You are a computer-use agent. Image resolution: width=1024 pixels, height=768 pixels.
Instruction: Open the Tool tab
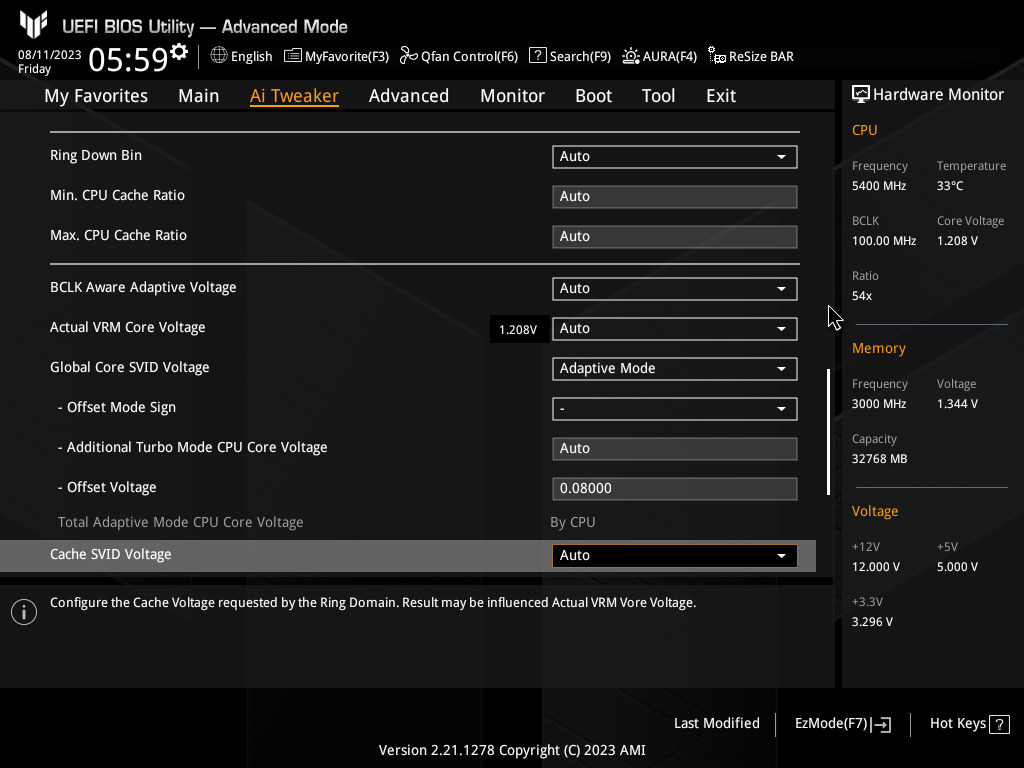(x=658, y=96)
